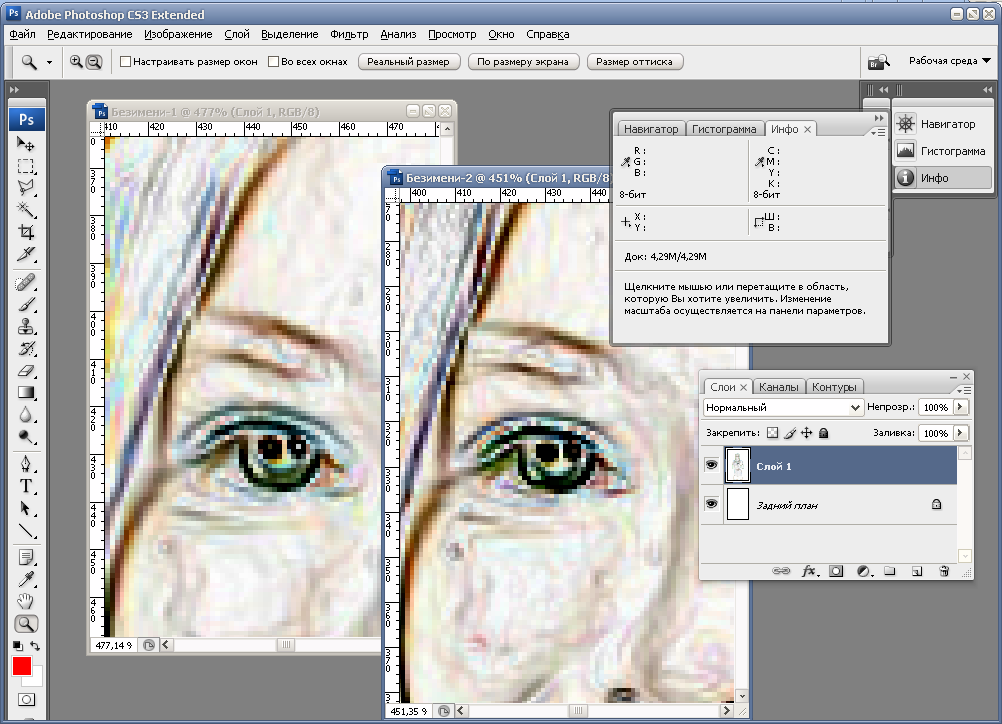Enable the 'Настраивать размер окон' checkbox
The width and height of the screenshot is (1002, 724).
click(125, 62)
